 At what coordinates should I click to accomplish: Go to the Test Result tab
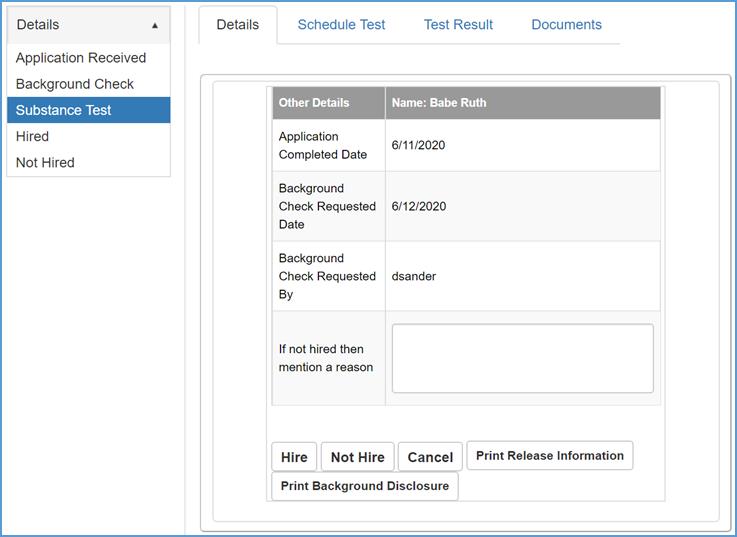pyautogui.click(x=458, y=25)
